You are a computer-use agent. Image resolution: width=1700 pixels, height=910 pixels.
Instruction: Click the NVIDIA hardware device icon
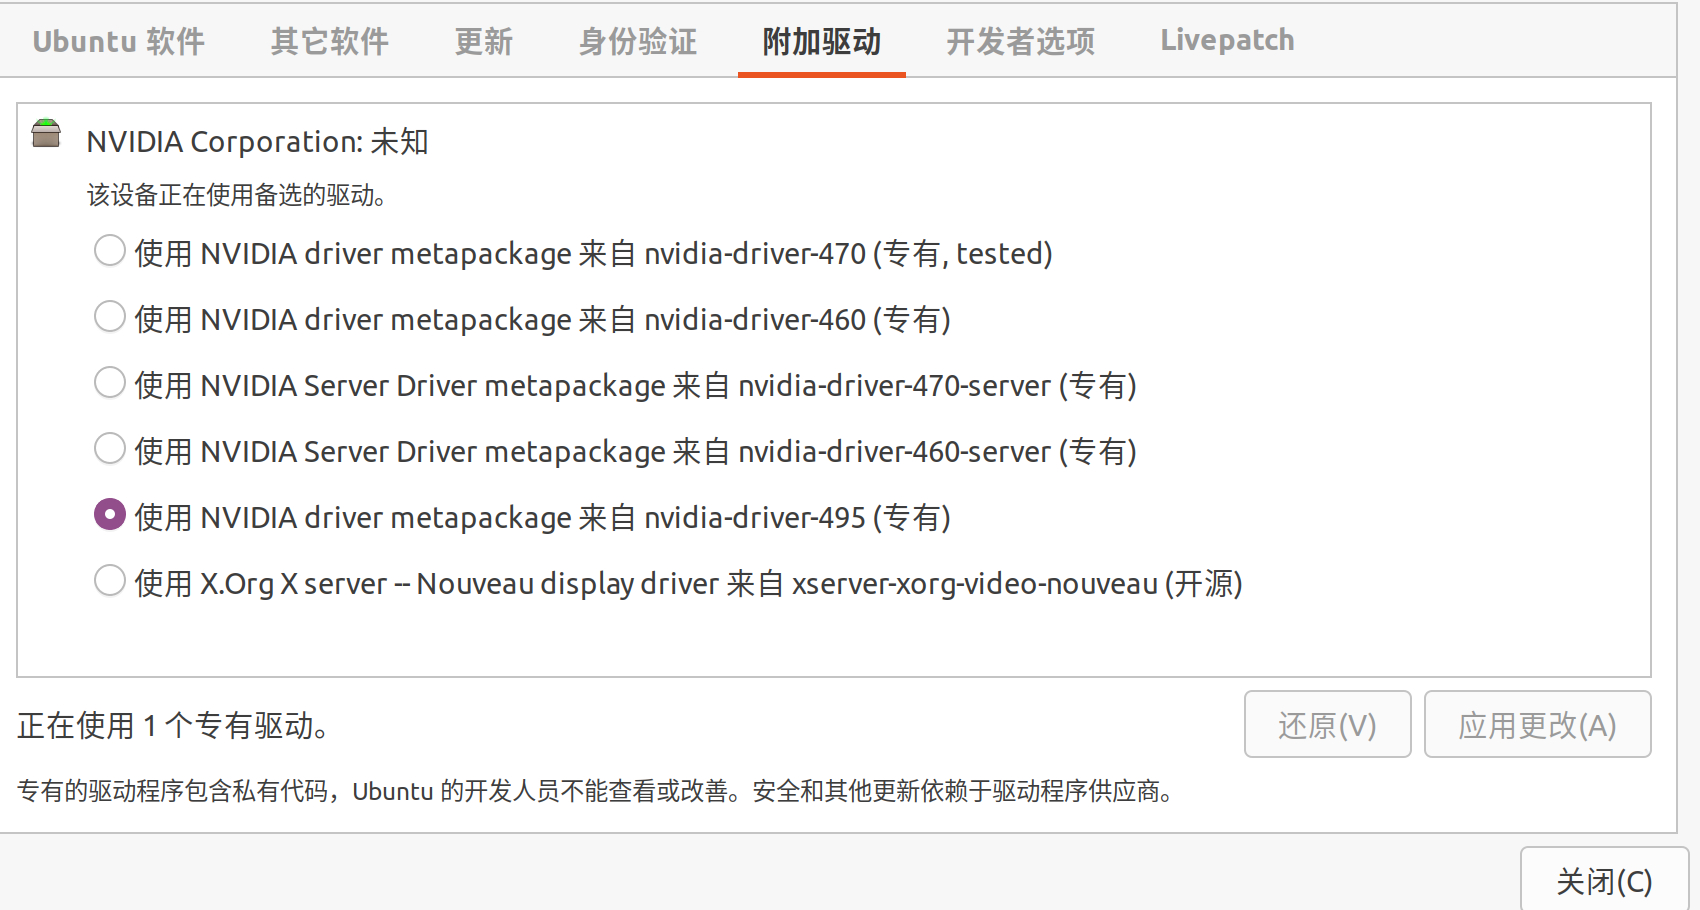point(46,133)
